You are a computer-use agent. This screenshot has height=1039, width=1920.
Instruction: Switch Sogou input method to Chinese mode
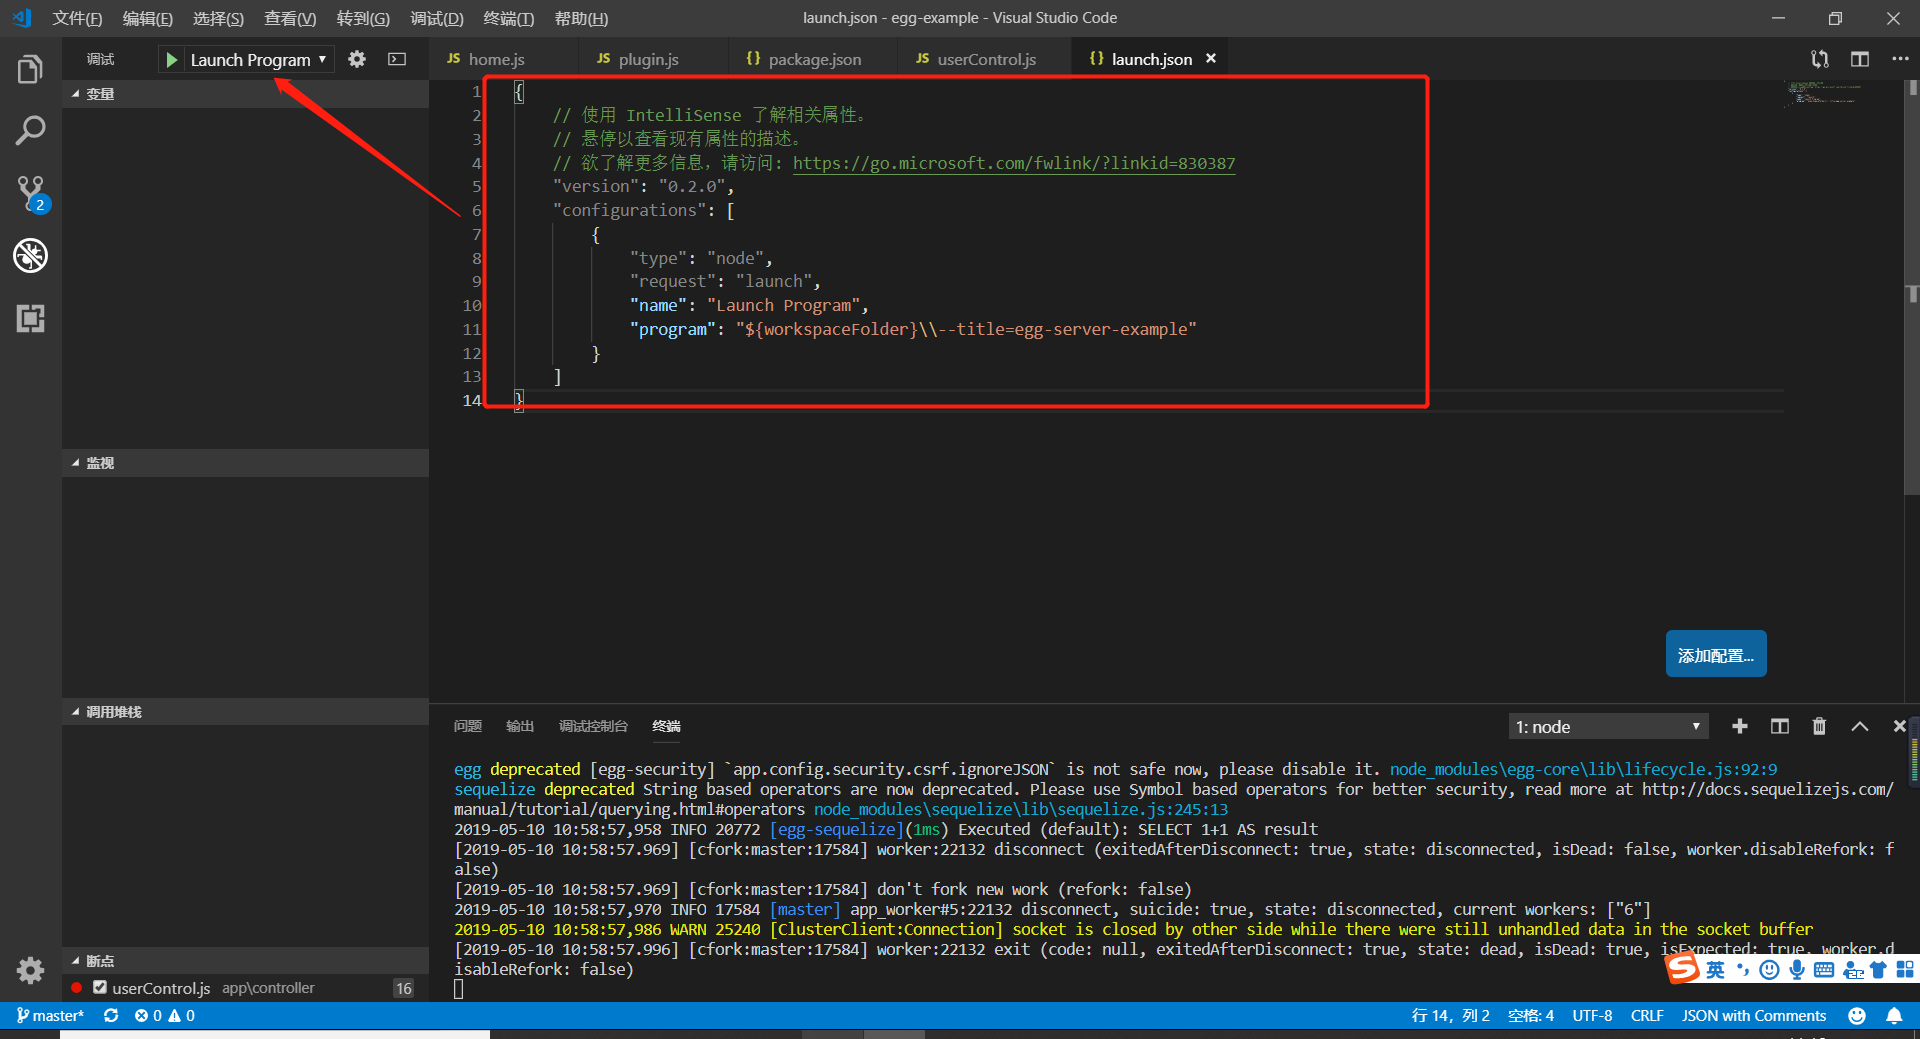point(1714,969)
